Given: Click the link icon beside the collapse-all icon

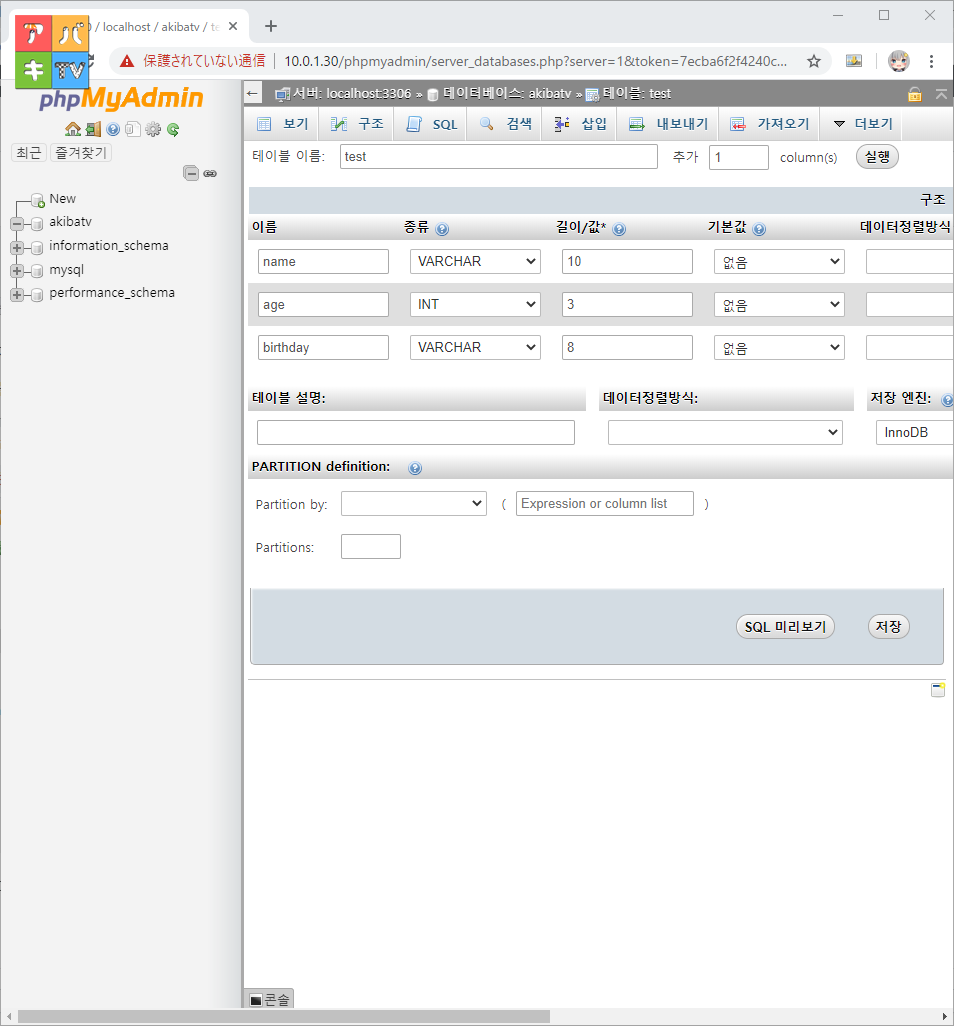Looking at the screenshot, I should point(210,172).
